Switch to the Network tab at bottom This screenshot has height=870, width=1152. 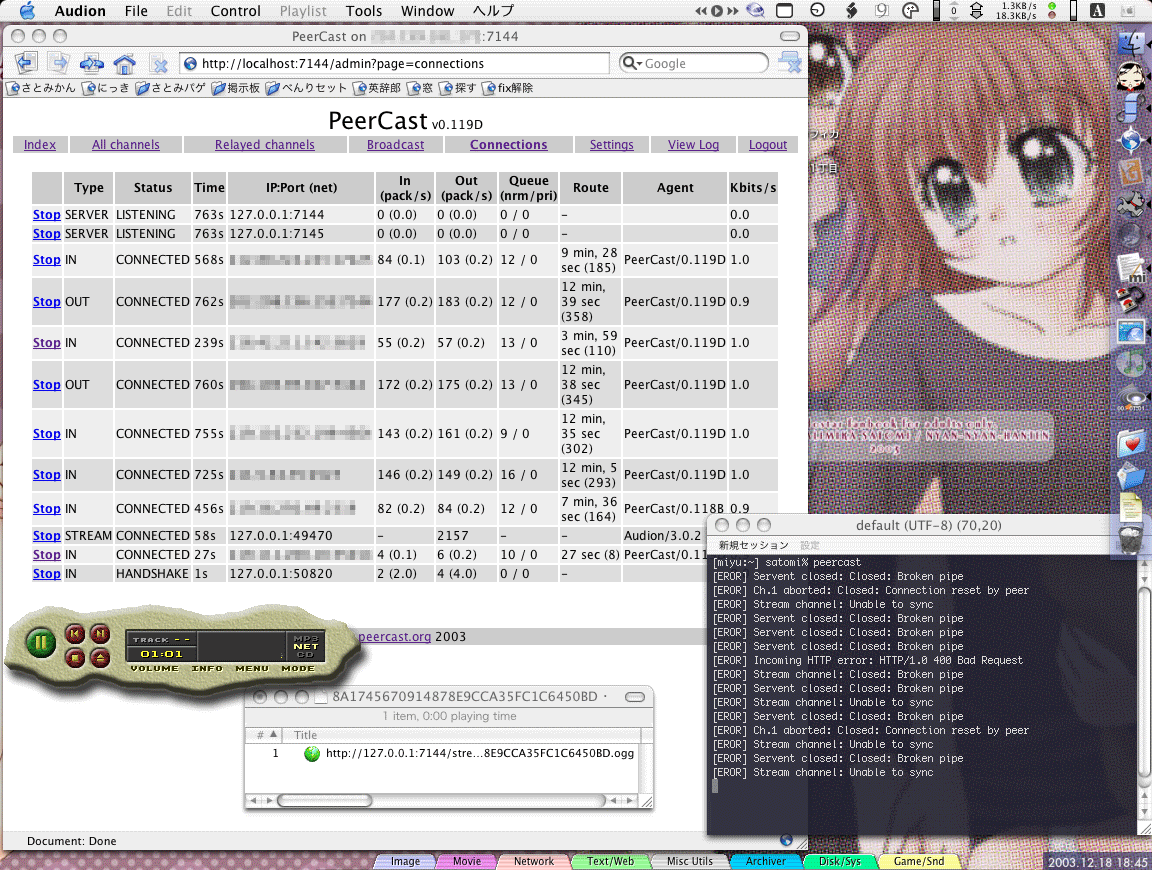coord(534,861)
